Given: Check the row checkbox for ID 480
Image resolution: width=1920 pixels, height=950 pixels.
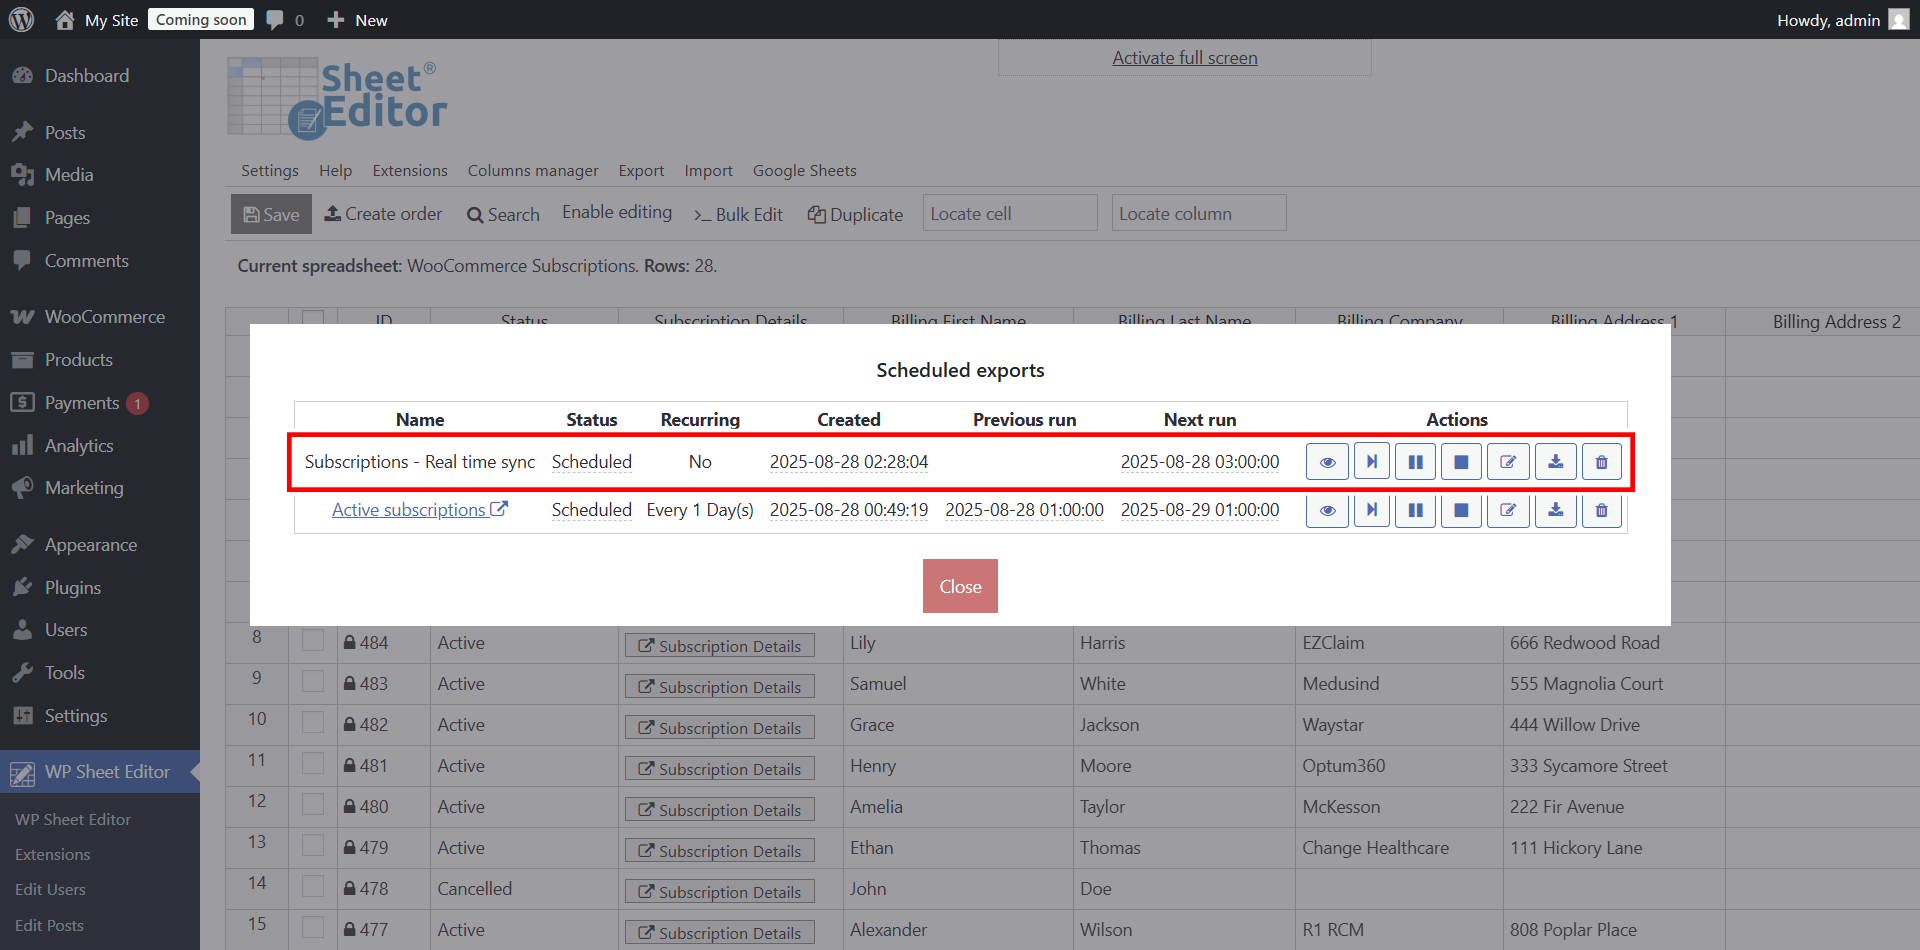Looking at the screenshot, I should pyautogui.click(x=313, y=805).
